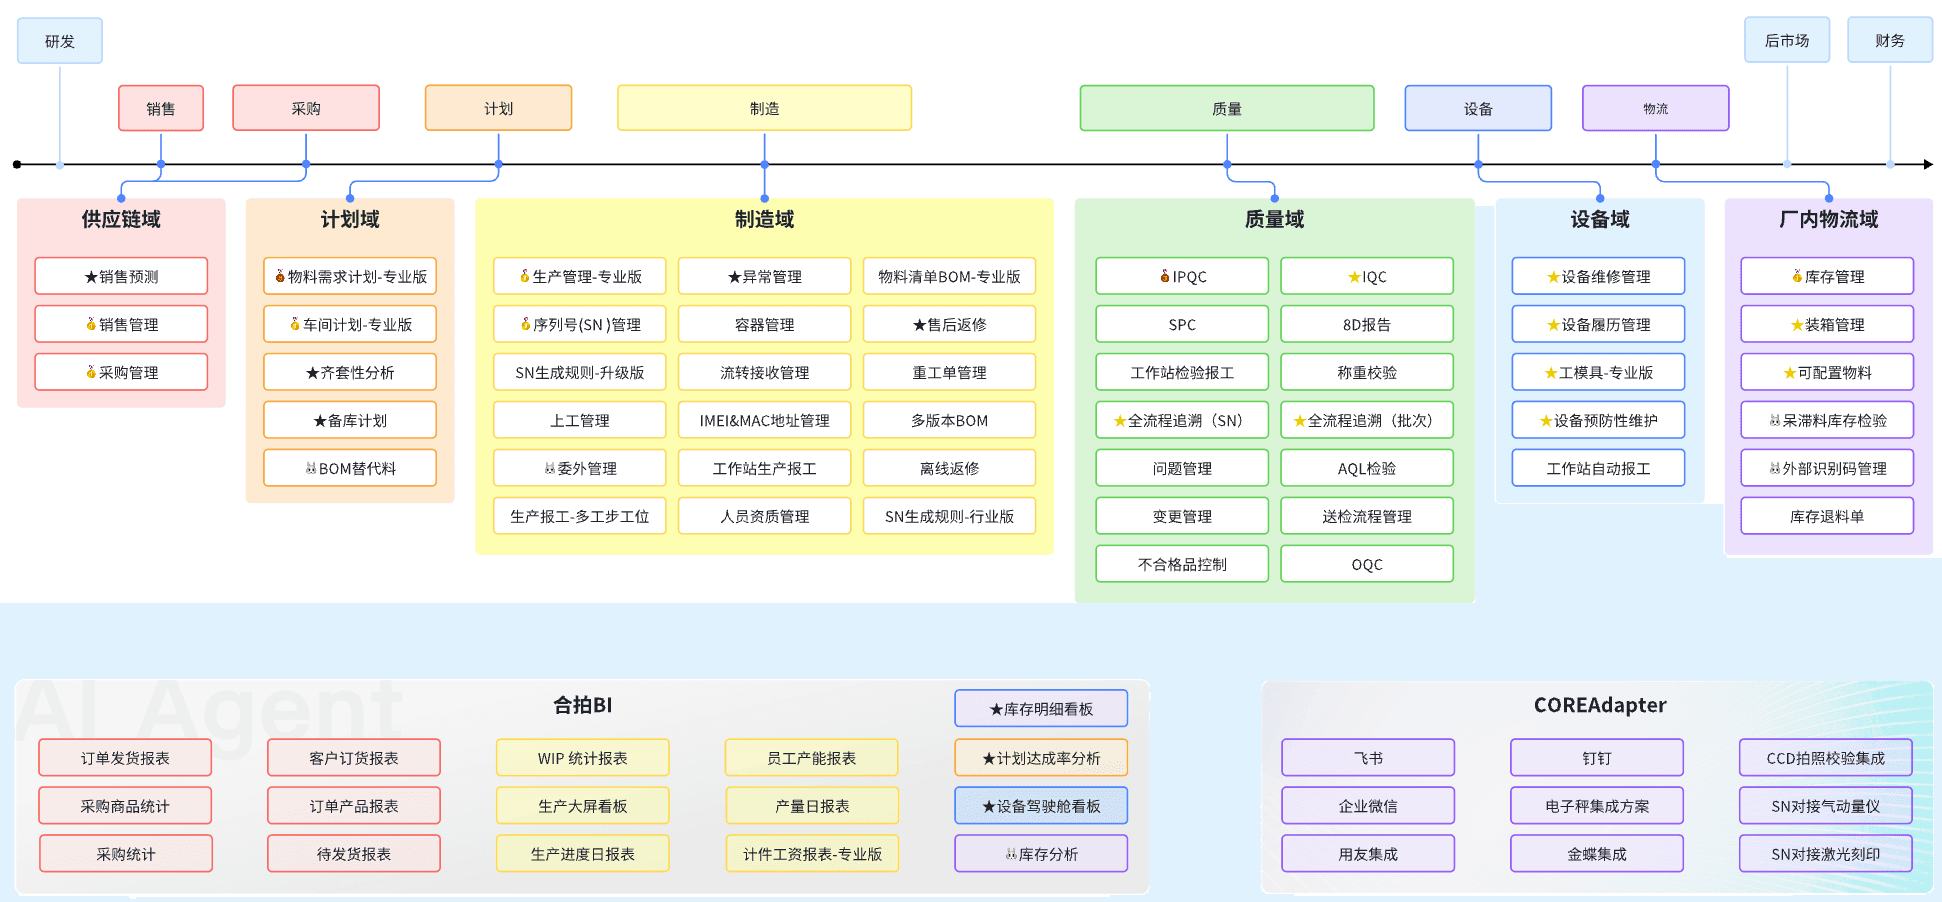
Task: Select ★IQC quality module
Action: point(1367,276)
